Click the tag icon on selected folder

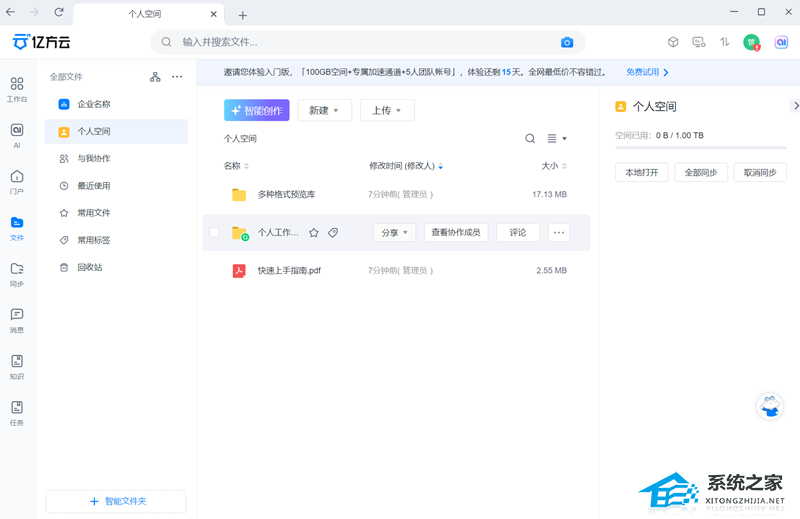(x=333, y=232)
